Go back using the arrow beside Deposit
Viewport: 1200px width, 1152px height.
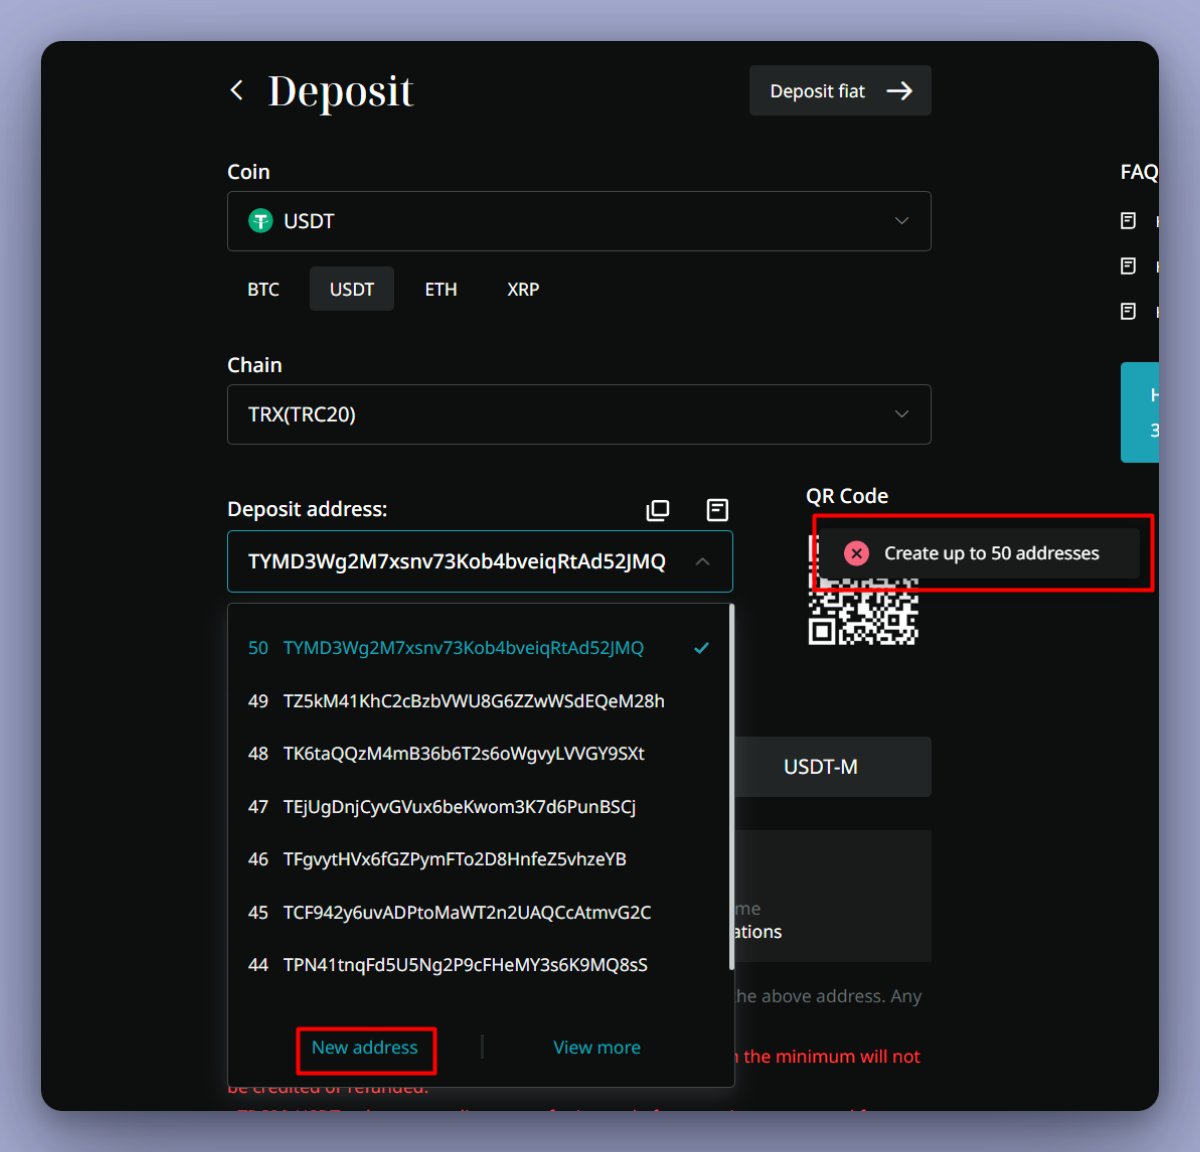click(x=237, y=91)
